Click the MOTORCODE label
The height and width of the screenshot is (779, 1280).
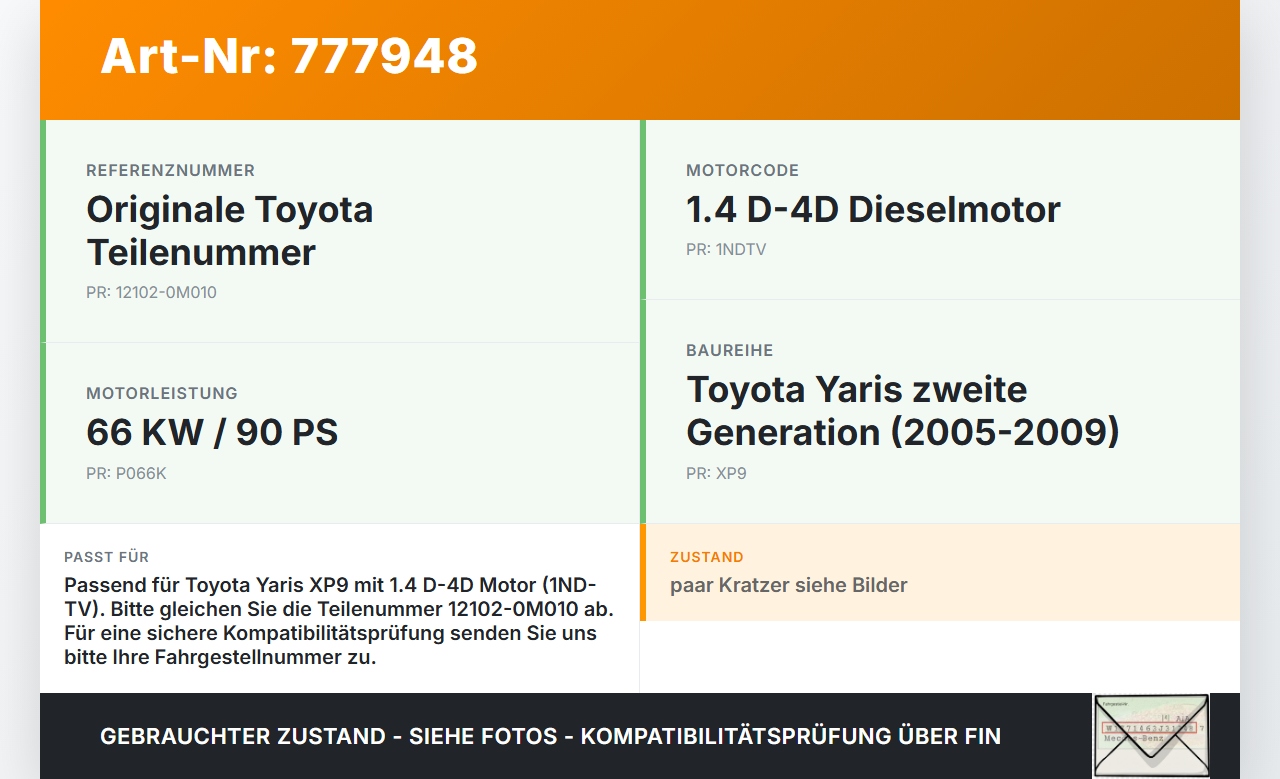point(743,170)
